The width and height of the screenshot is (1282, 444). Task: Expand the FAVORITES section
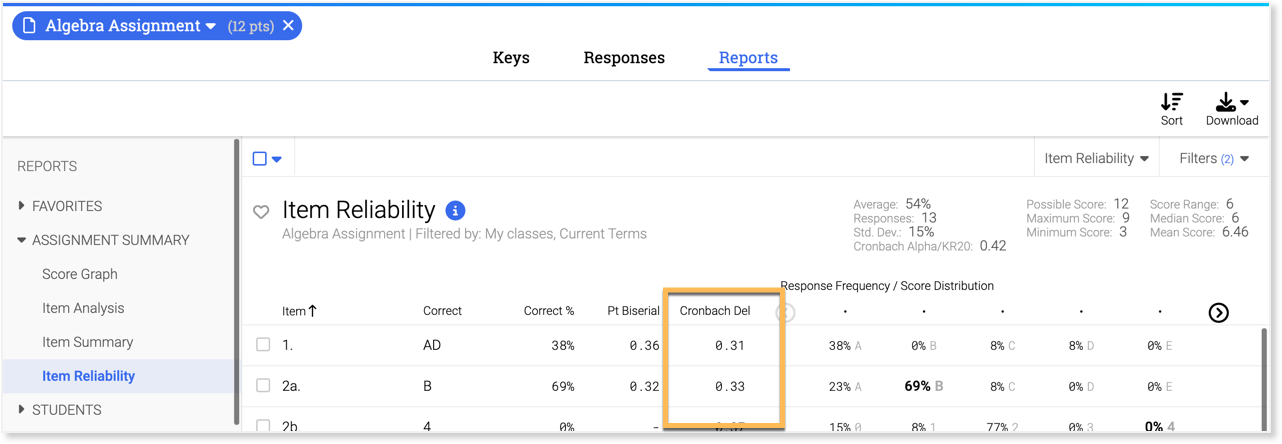23,206
